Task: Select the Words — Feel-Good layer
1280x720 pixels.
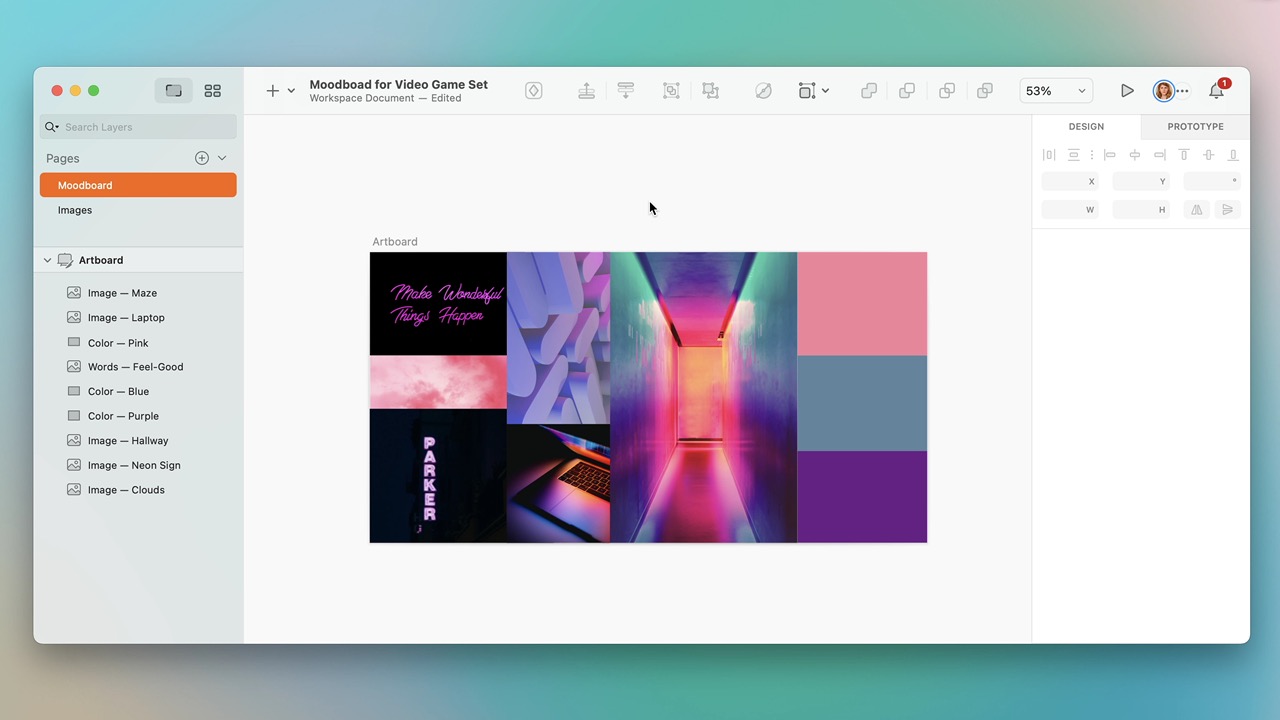Action: pyautogui.click(x=138, y=367)
